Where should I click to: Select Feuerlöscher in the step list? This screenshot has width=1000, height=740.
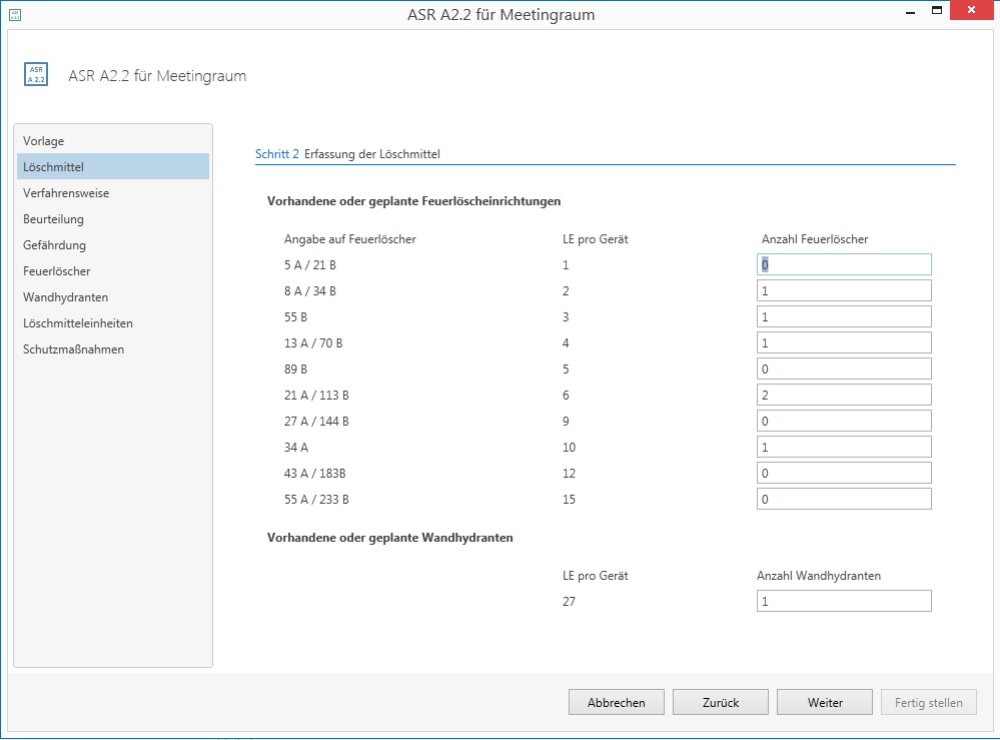pyautogui.click(x=57, y=271)
